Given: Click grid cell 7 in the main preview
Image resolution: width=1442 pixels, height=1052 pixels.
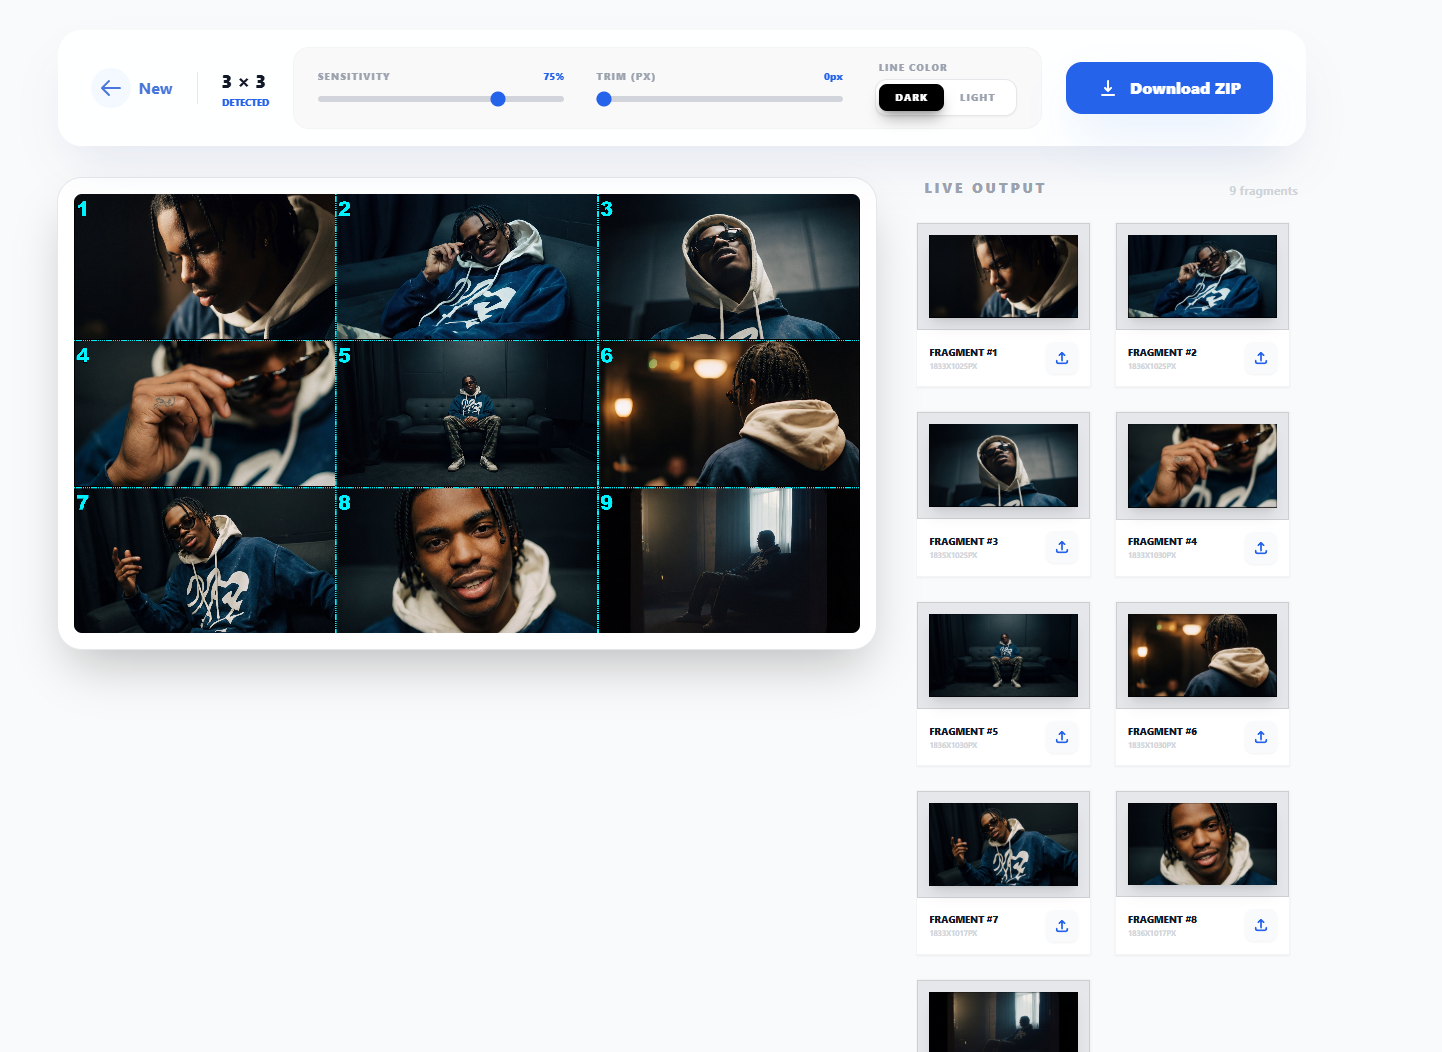Looking at the screenshot, I should (x=205, y=560).
